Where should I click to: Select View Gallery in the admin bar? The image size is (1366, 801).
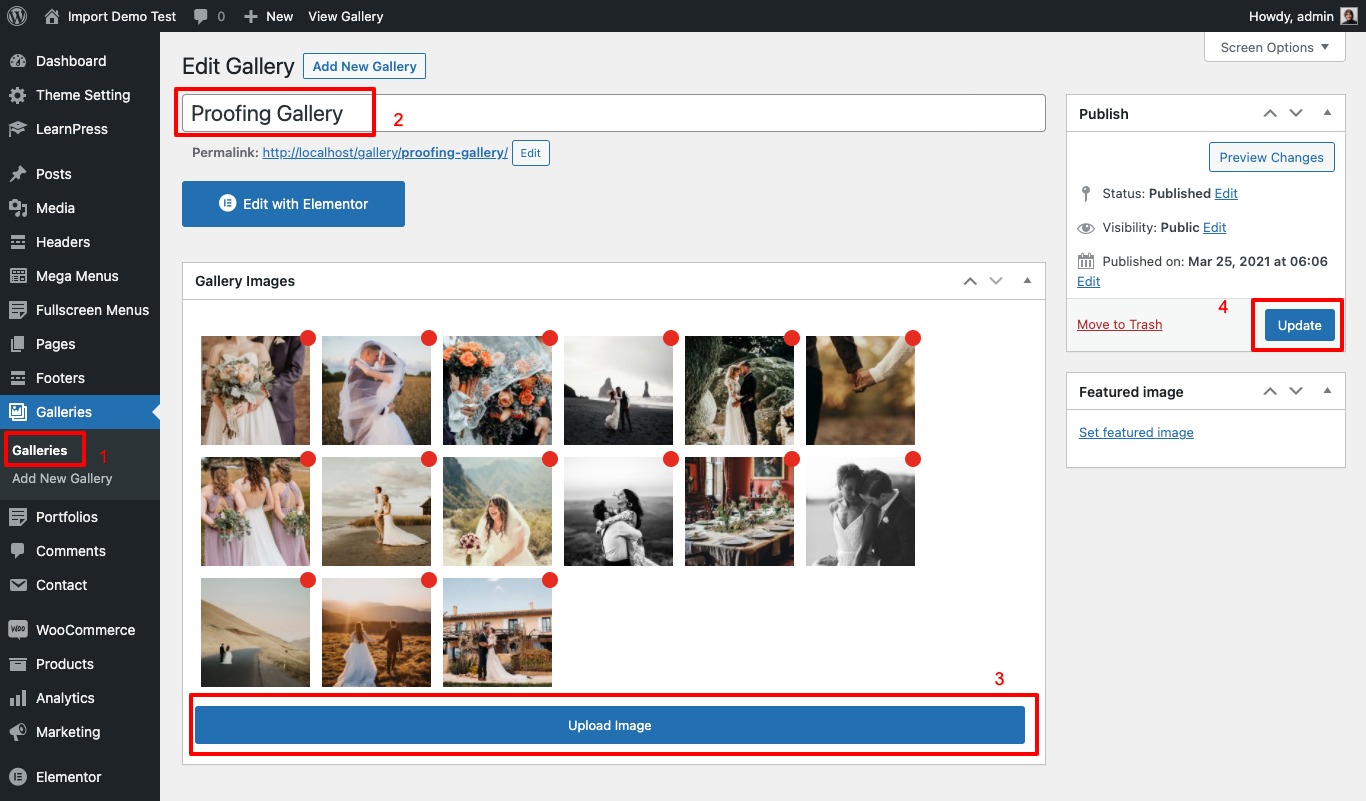(345, 16)
